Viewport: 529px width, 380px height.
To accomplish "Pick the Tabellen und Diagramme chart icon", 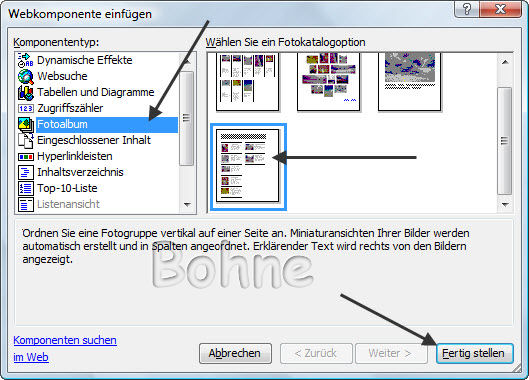I will coord(26,92).
